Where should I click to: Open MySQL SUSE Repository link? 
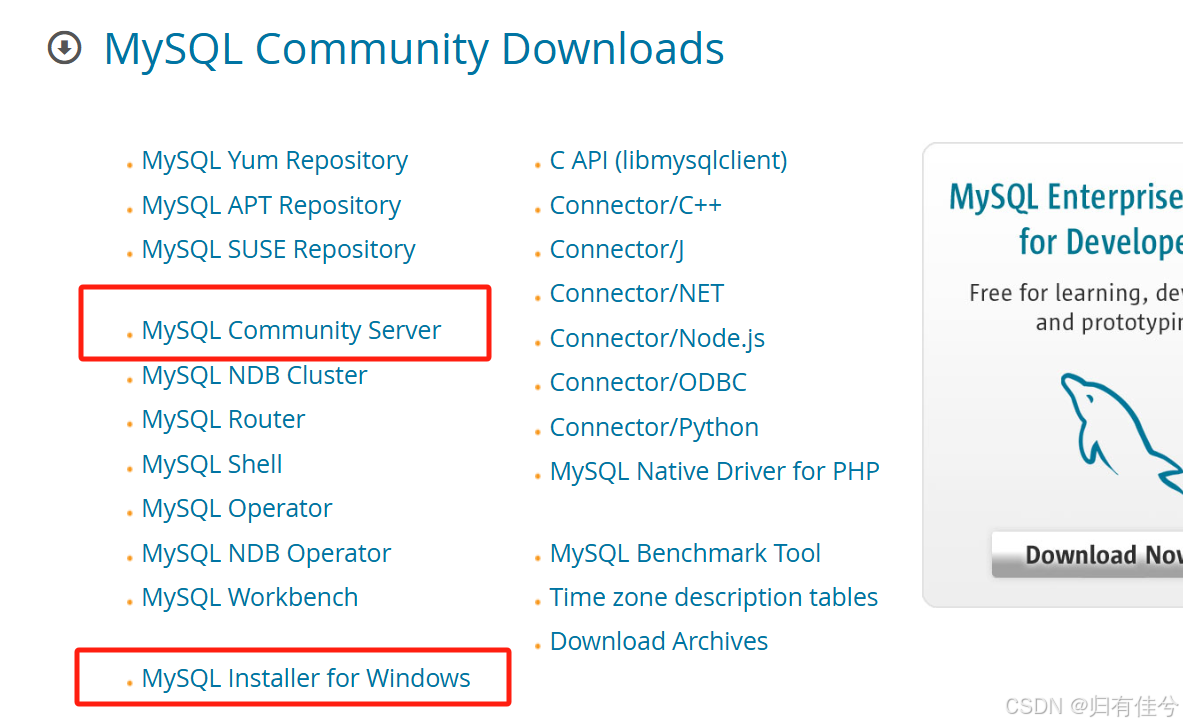278,250
